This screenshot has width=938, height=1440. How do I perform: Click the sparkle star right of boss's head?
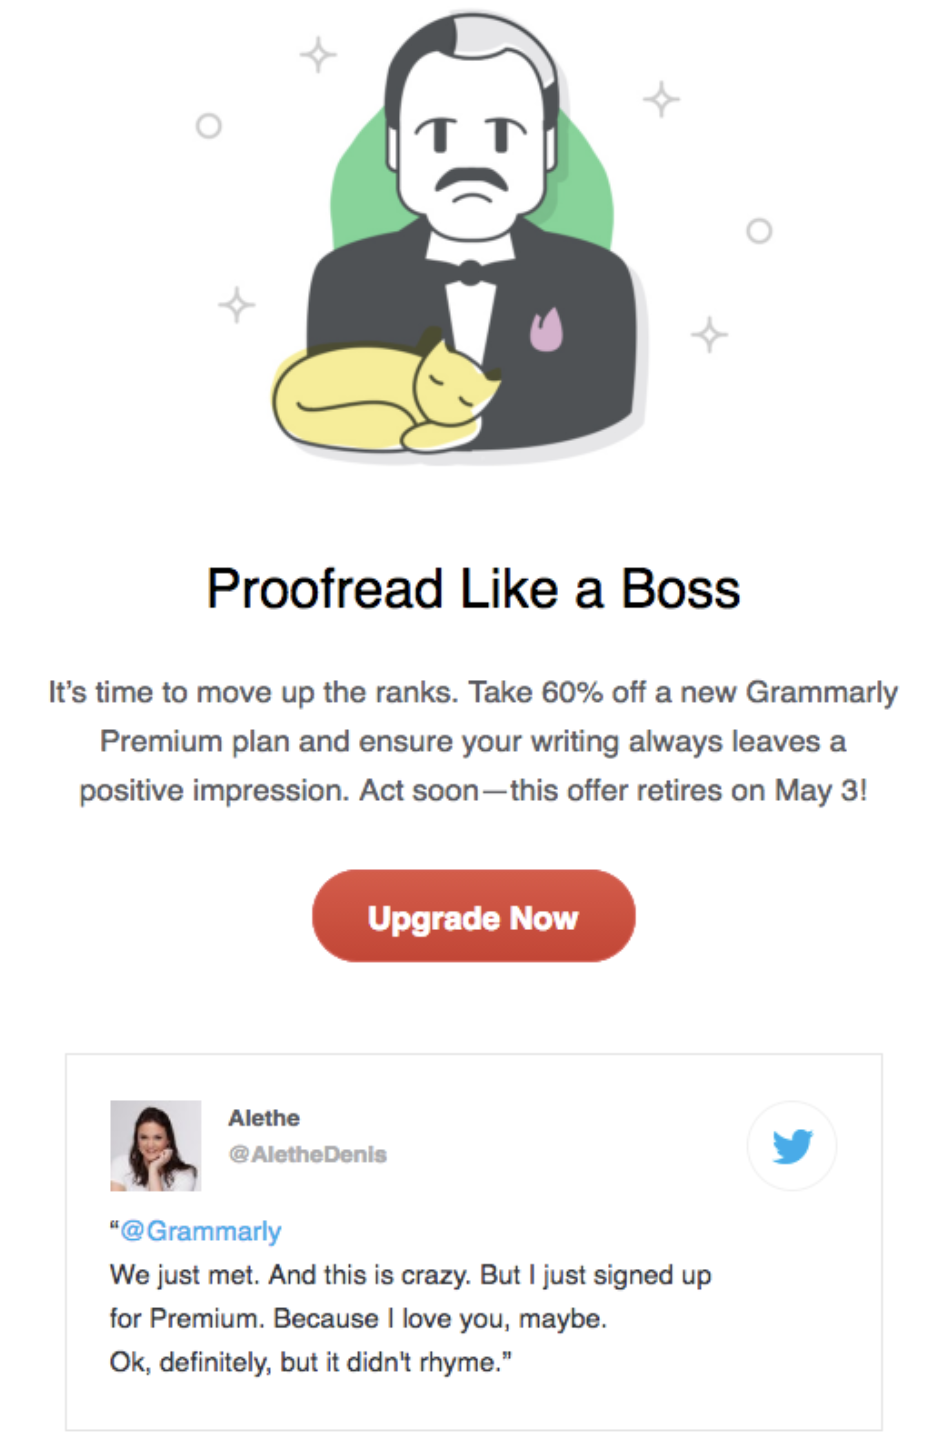tap(661, 99)
